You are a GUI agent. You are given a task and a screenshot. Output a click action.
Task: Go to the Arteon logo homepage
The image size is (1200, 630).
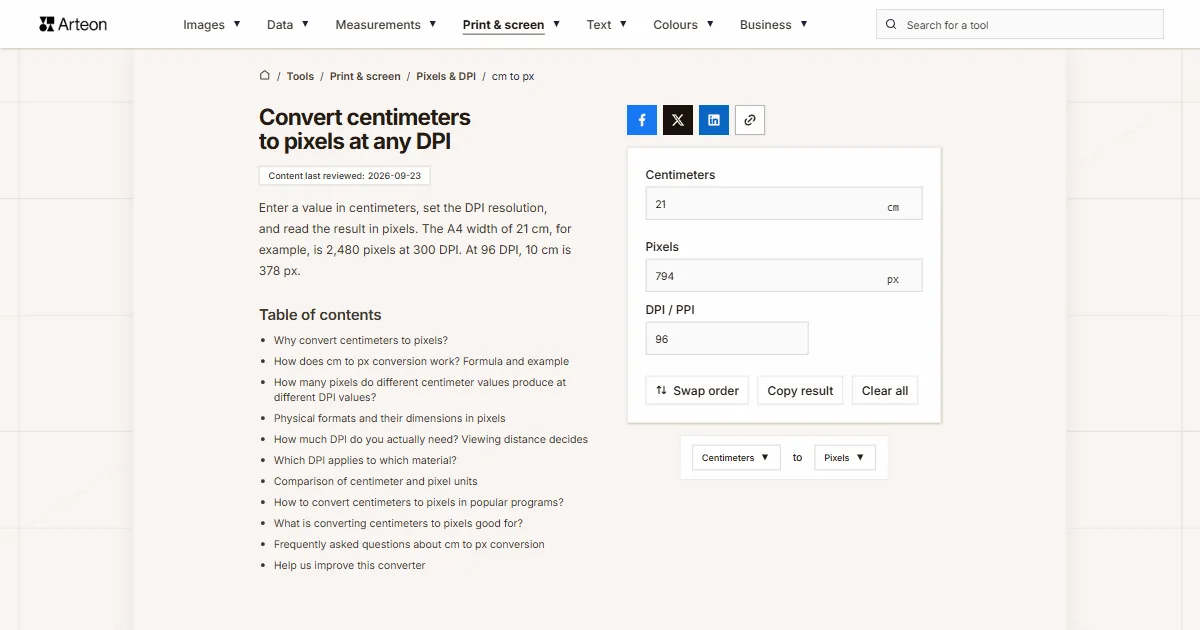[x=73, y=24]
